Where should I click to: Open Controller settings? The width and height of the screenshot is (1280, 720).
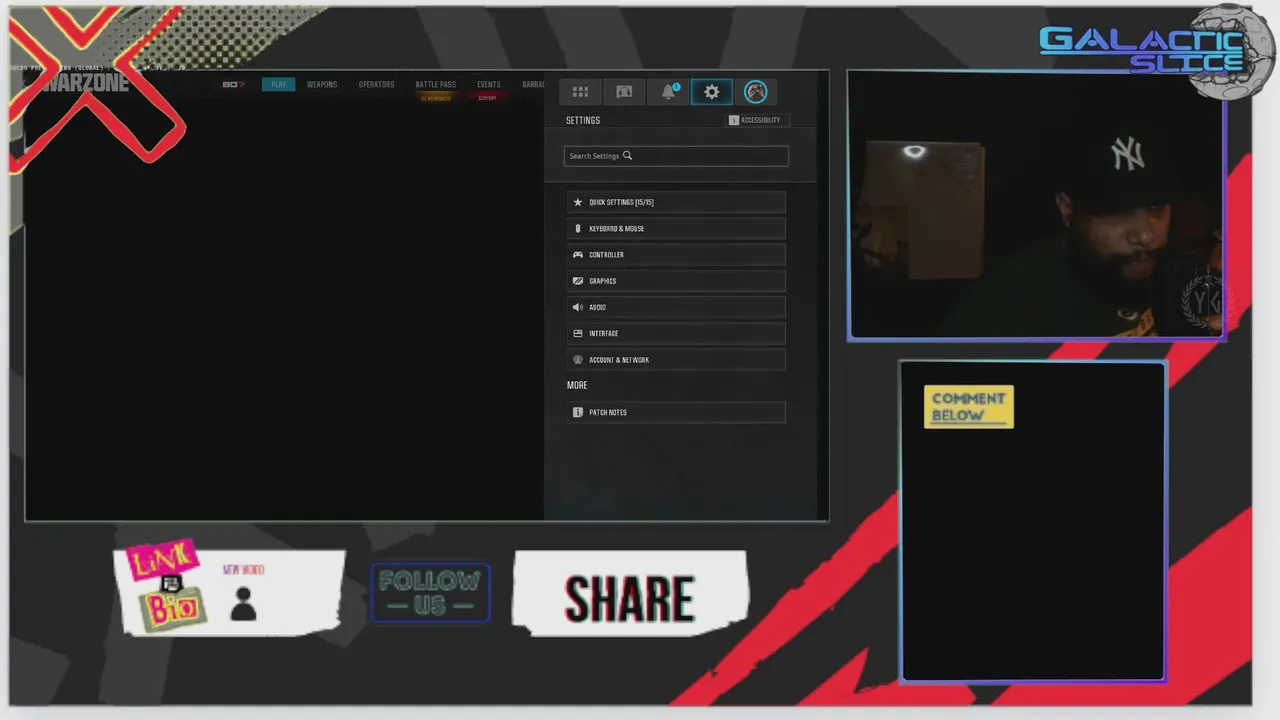tap(676, 255)
